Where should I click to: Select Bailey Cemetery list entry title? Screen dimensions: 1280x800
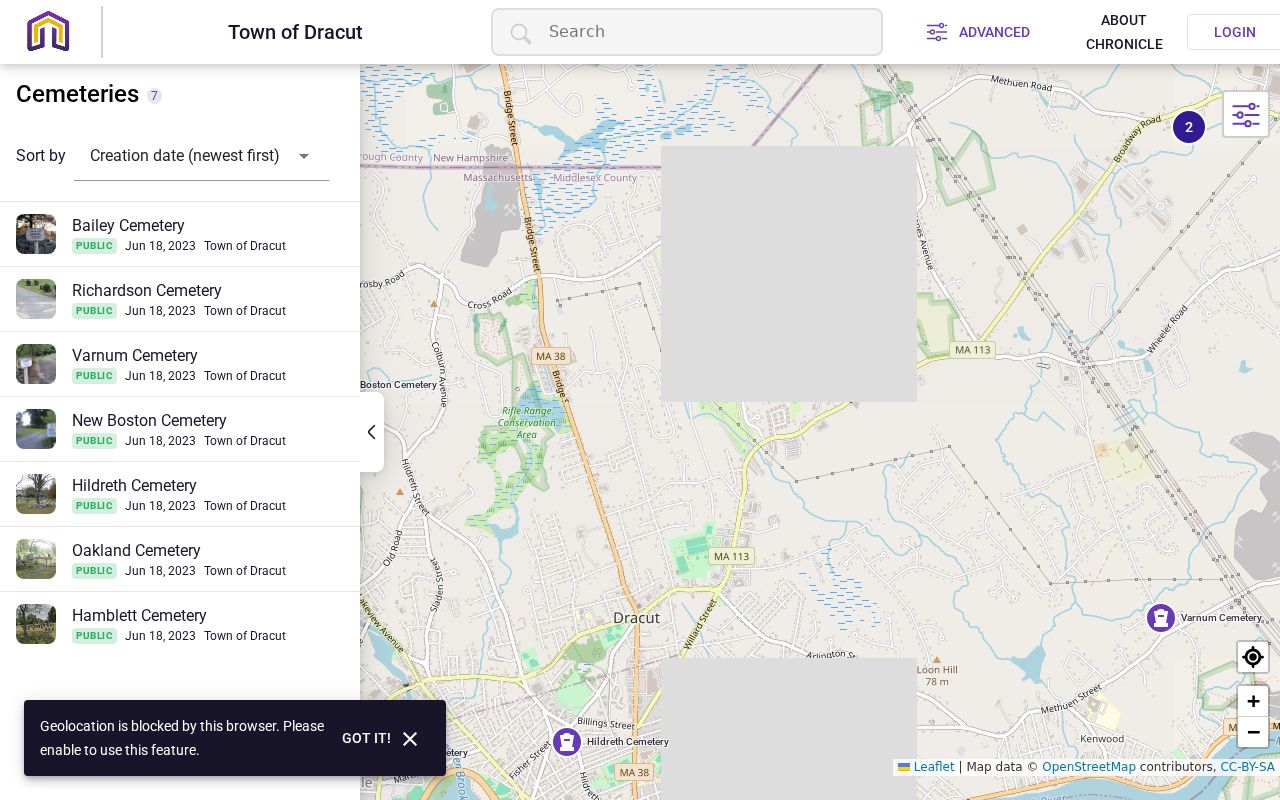coord(128,226)
